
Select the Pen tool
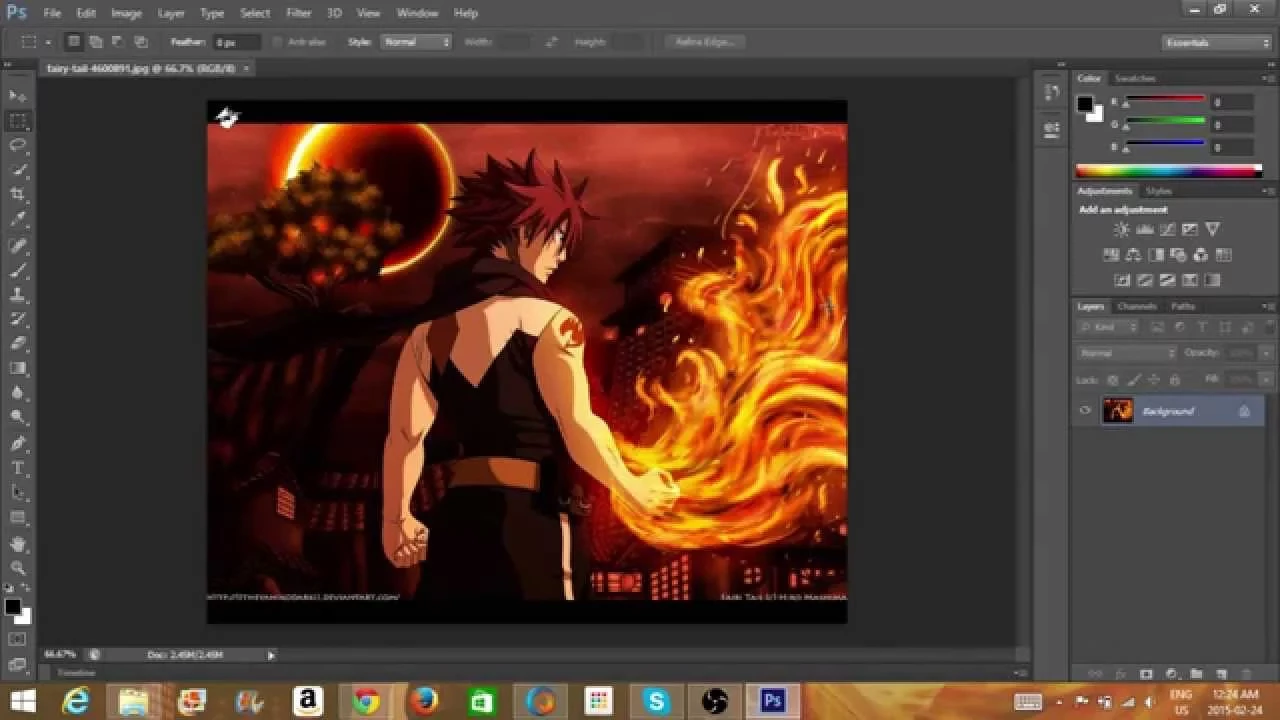(x=18, y=444)
